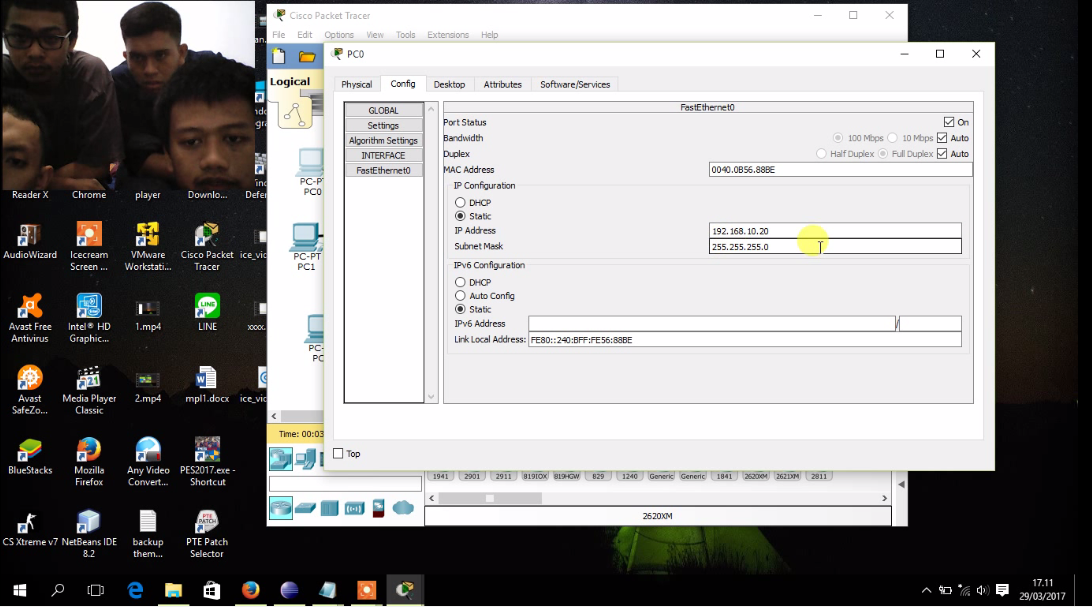The image size is (1092, 607).
Task: Open the File menu in Packet Tracer
Action: coord(279,35)
